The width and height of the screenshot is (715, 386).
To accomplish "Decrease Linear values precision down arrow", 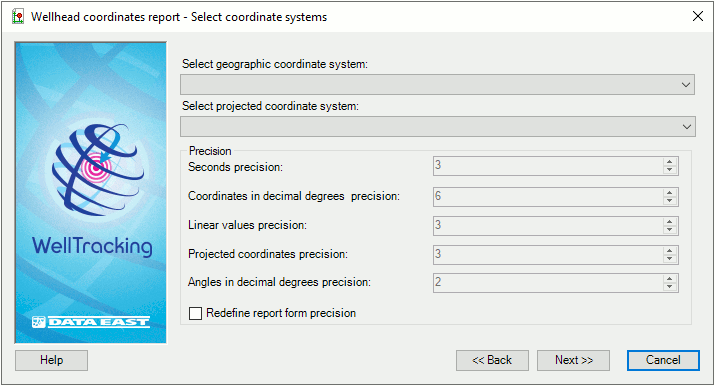I will click(x=669, y=230).
